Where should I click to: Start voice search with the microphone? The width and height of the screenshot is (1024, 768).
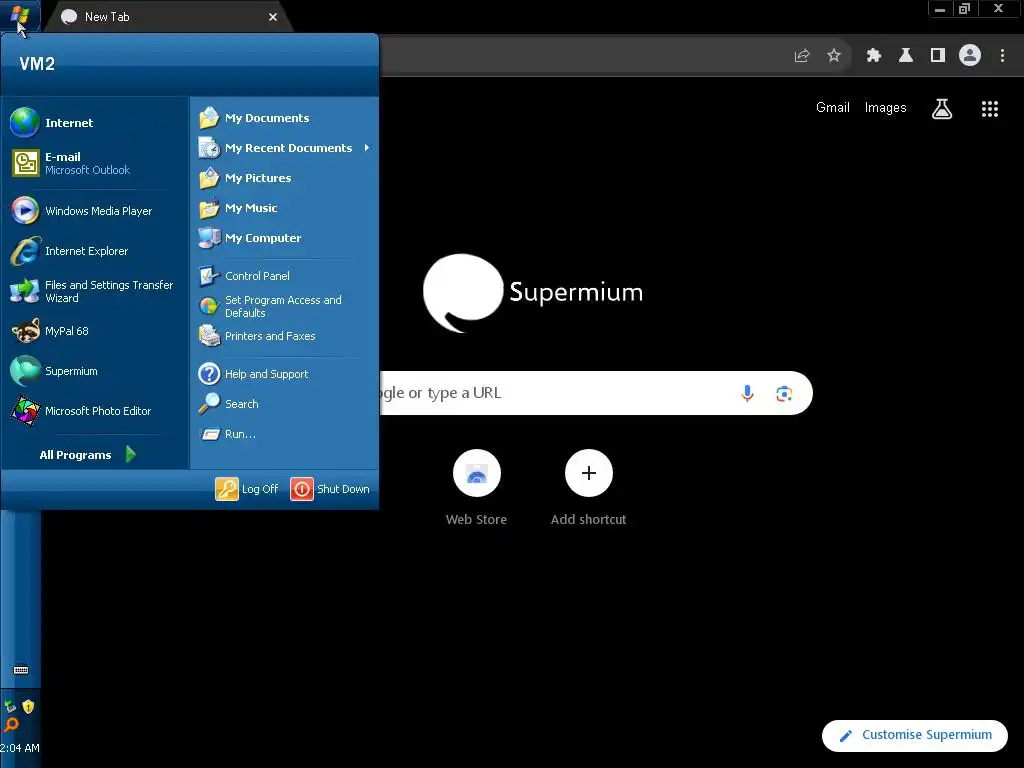click(748, 393)
